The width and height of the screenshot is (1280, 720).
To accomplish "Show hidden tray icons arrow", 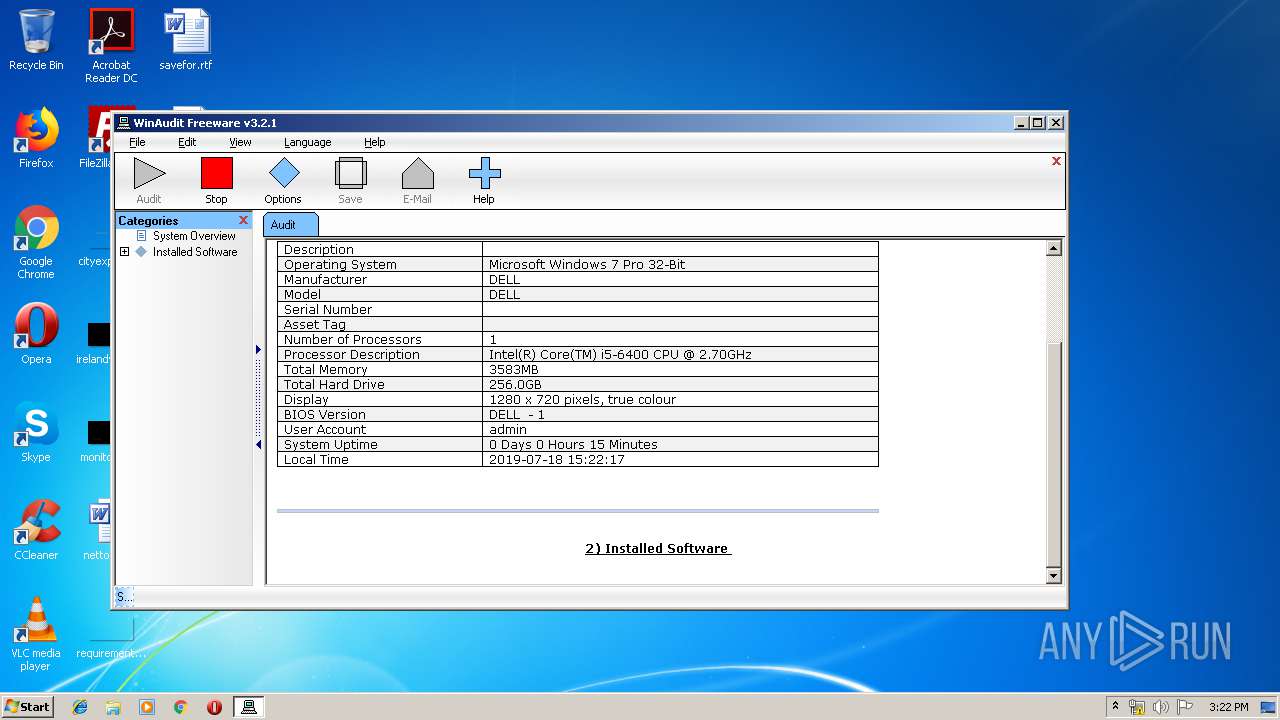I will point(1115,707).
